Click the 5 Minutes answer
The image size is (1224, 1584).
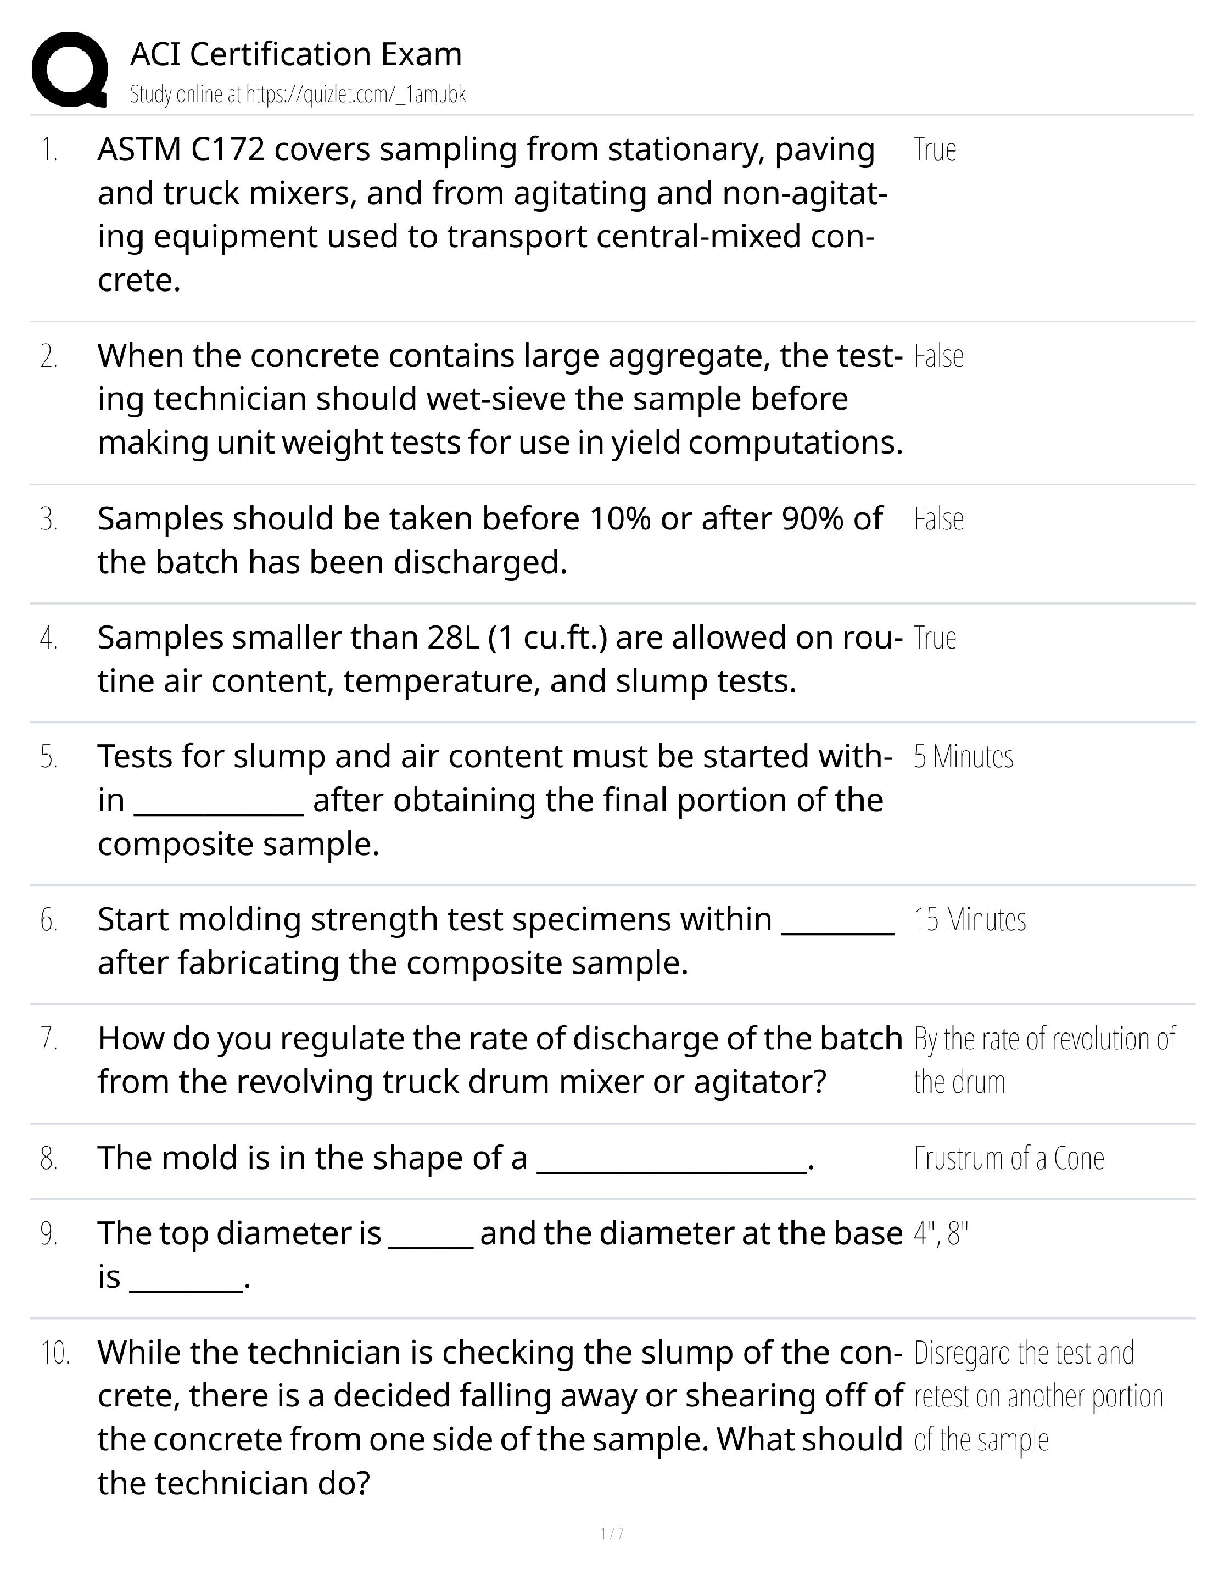point(963,757)
